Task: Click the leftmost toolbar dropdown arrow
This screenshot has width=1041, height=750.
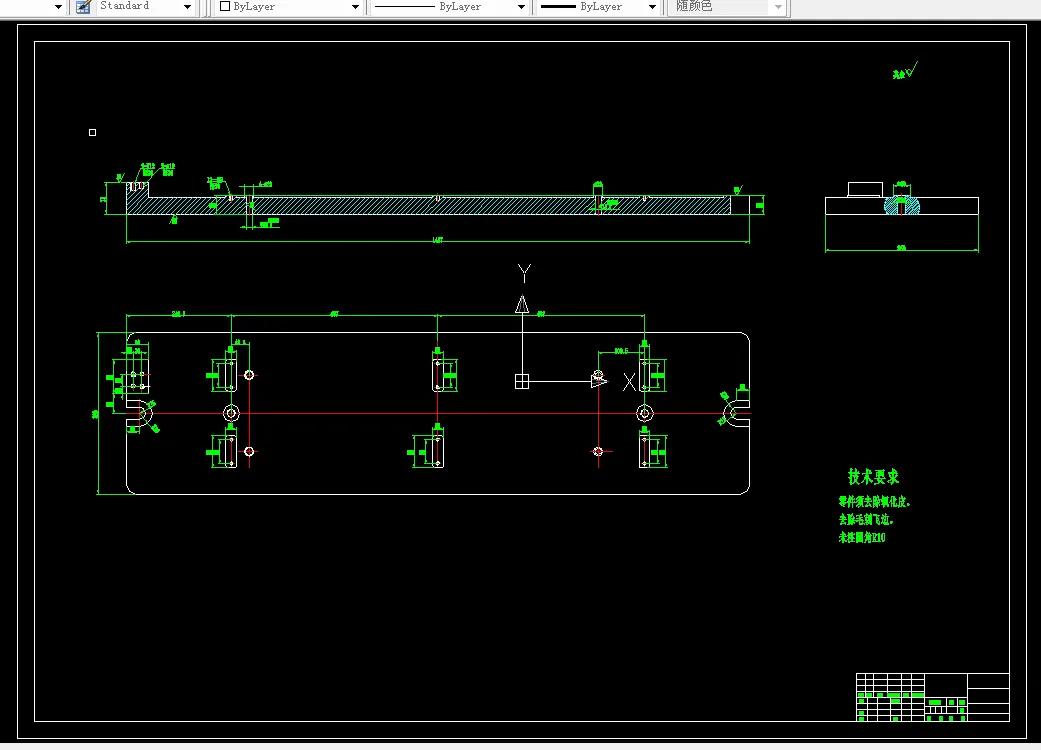Action: 58,7
